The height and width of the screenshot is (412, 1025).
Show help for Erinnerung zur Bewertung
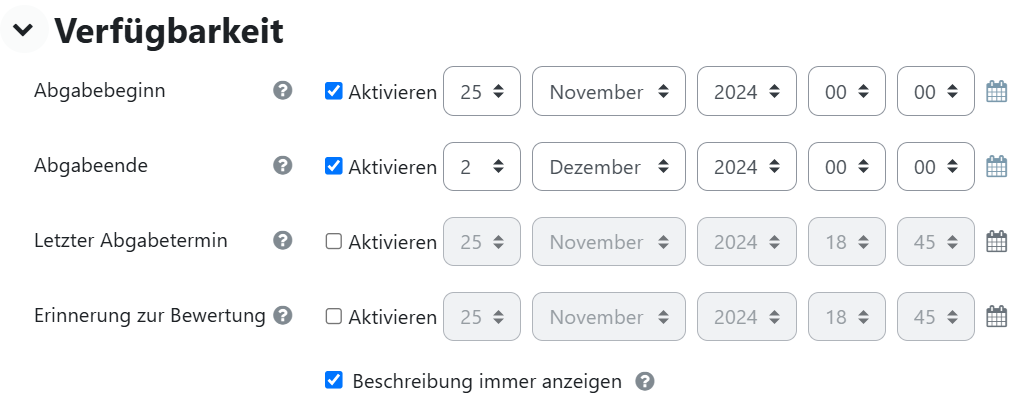point(282,315)
